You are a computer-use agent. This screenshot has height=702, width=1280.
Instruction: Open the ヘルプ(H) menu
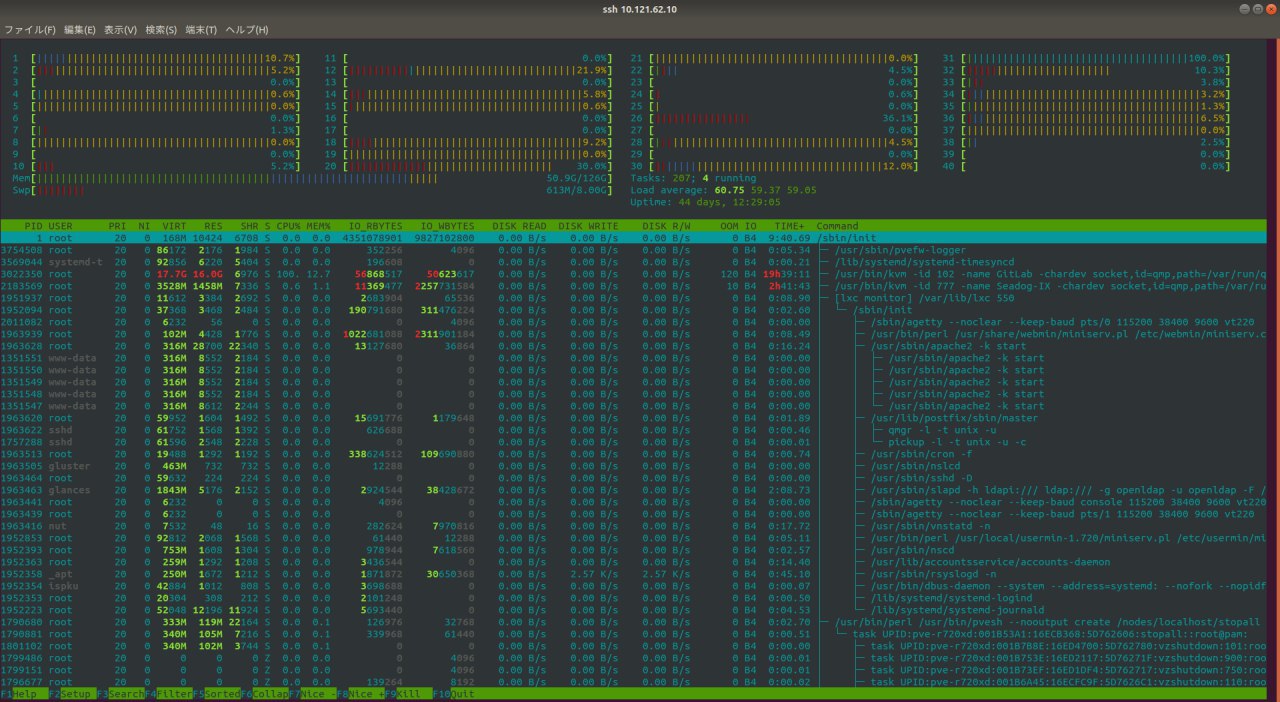pos(247,30)
